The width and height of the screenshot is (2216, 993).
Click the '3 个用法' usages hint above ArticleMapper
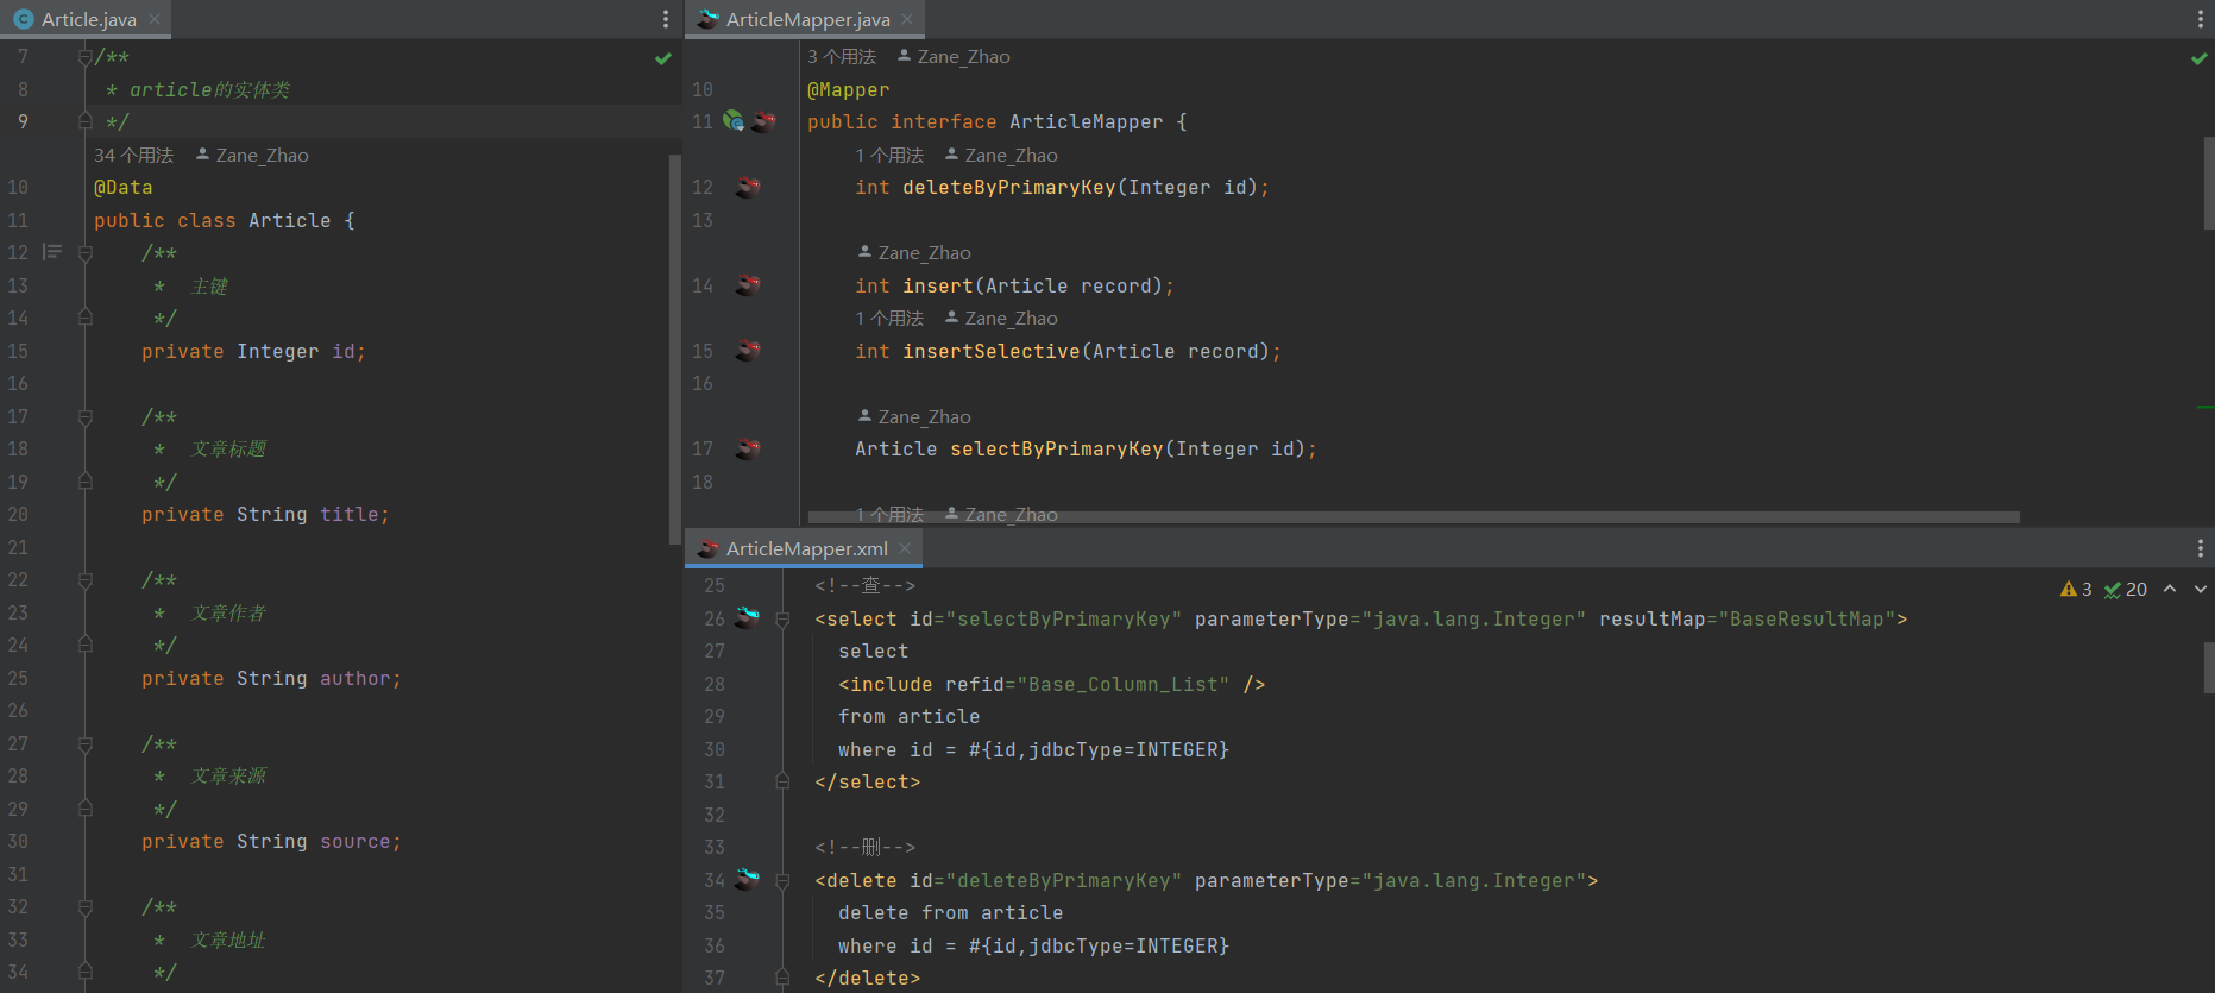[841, 57]
